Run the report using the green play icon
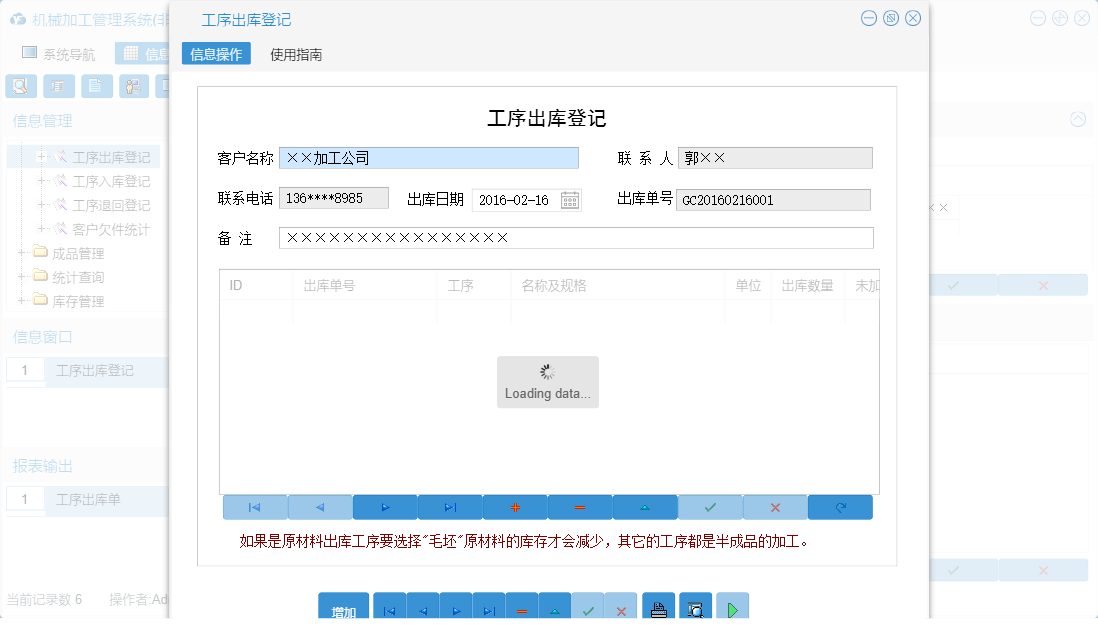The width and height of the screenshot is (1098, 635). pyautogui.click(x=731, y=606)
